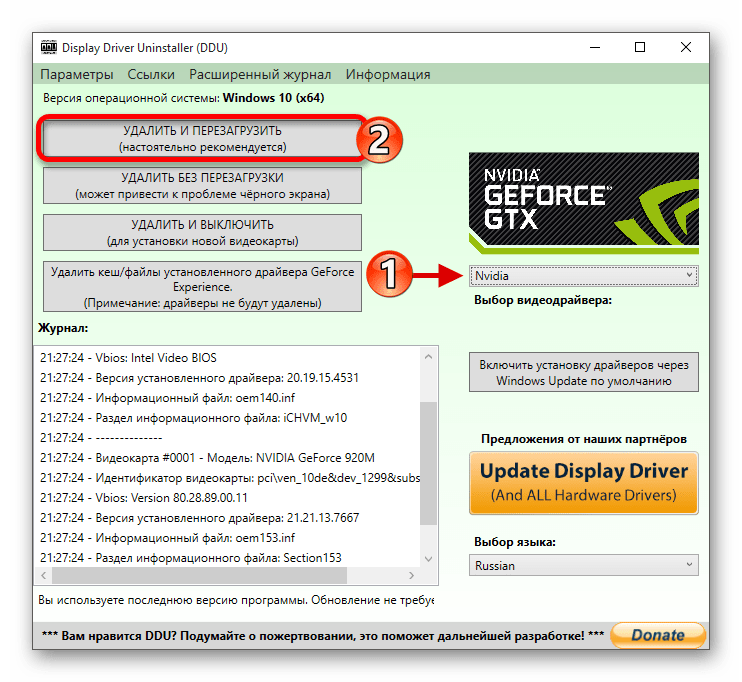Click log horizontal scroll left arrow
The image size is (742, 682).
coord(44,576)
